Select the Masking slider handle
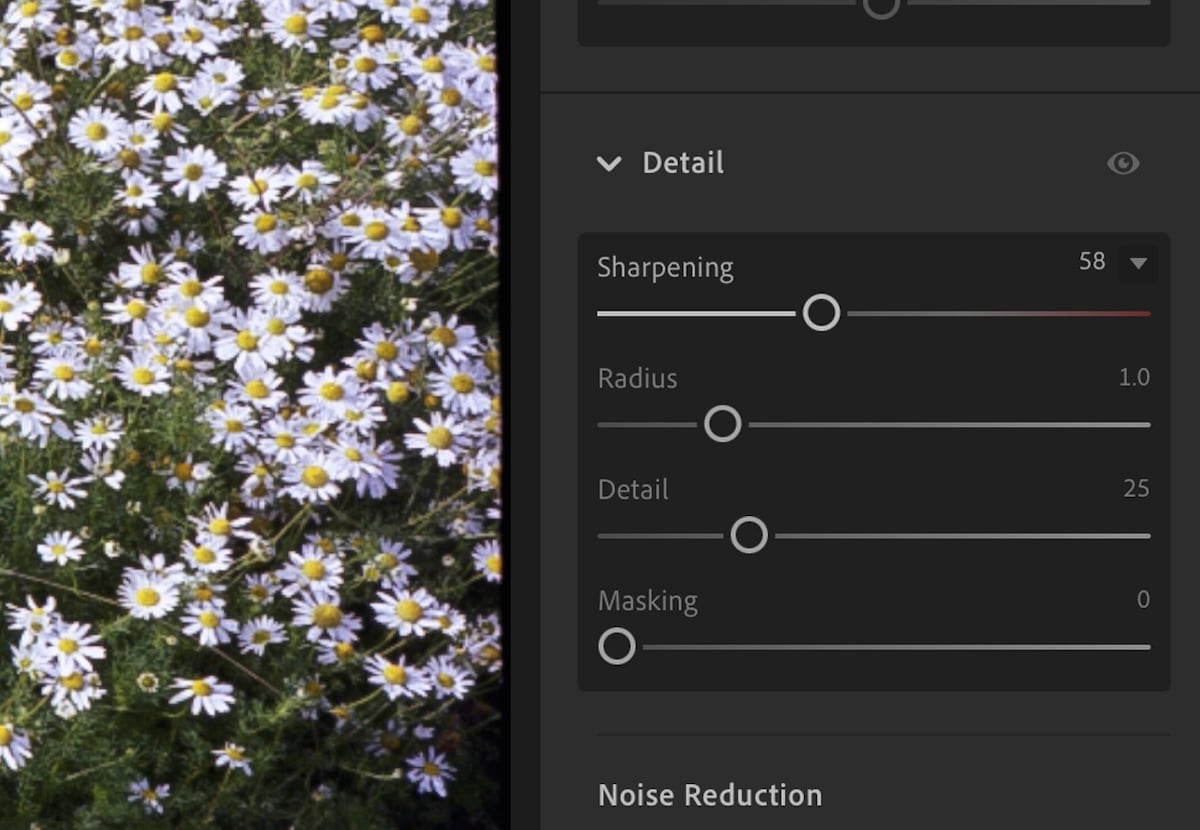1200x830 pixels. (617, 646)
